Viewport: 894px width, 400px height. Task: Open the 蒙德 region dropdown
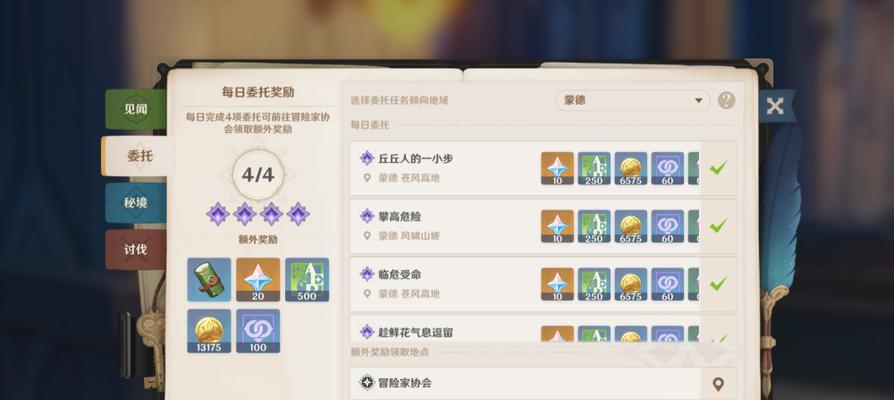pyautogui.click(x=632, y=100)
